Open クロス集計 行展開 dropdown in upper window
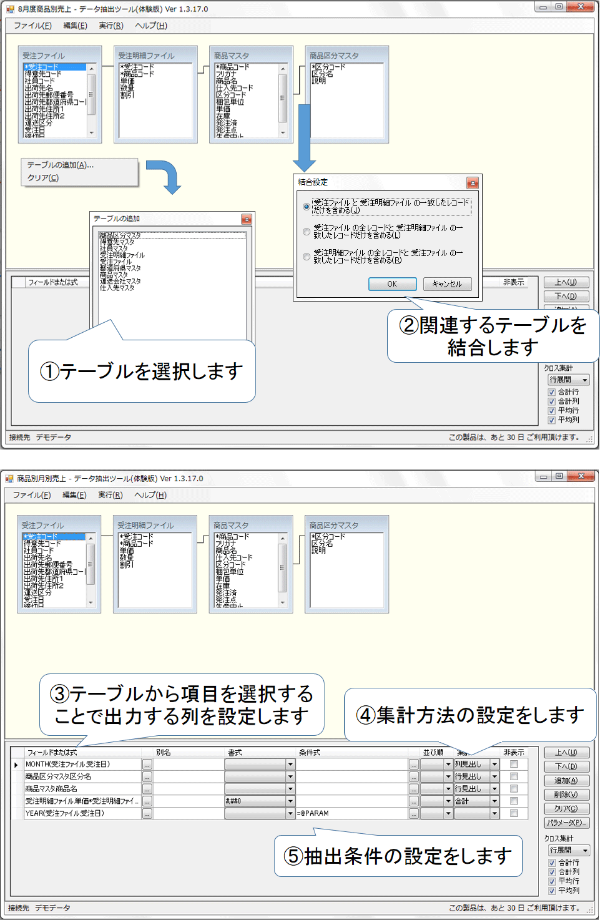The height and width of the screenshot is (920, 600). click(x=568, y=380)
